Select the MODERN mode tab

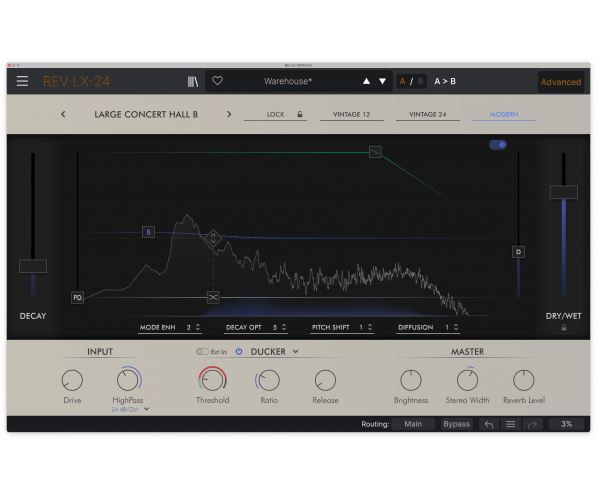[504, 114]
